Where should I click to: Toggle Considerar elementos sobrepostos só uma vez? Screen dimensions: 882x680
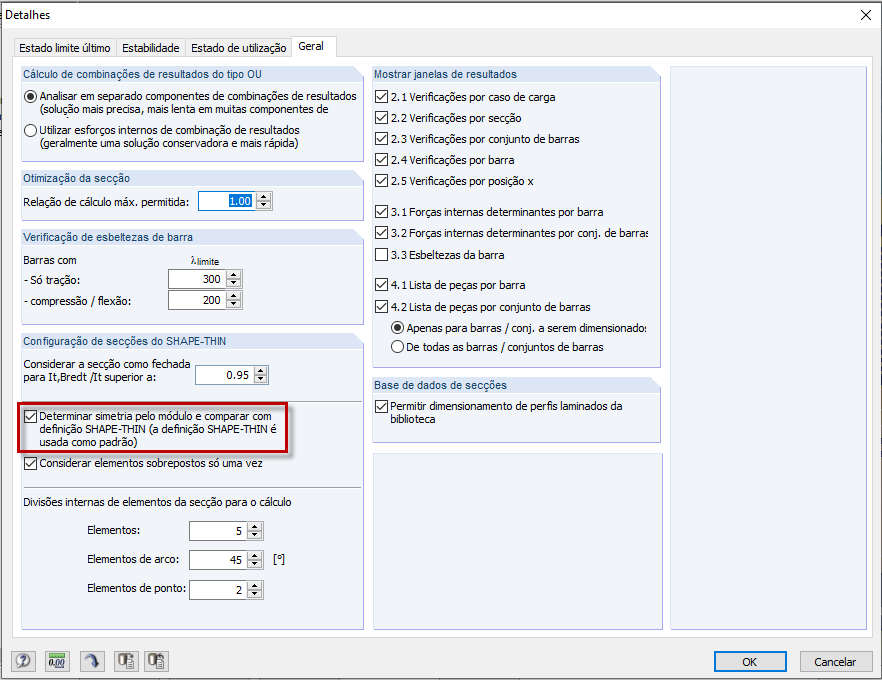pyautogui.click(x=30, y=464)
